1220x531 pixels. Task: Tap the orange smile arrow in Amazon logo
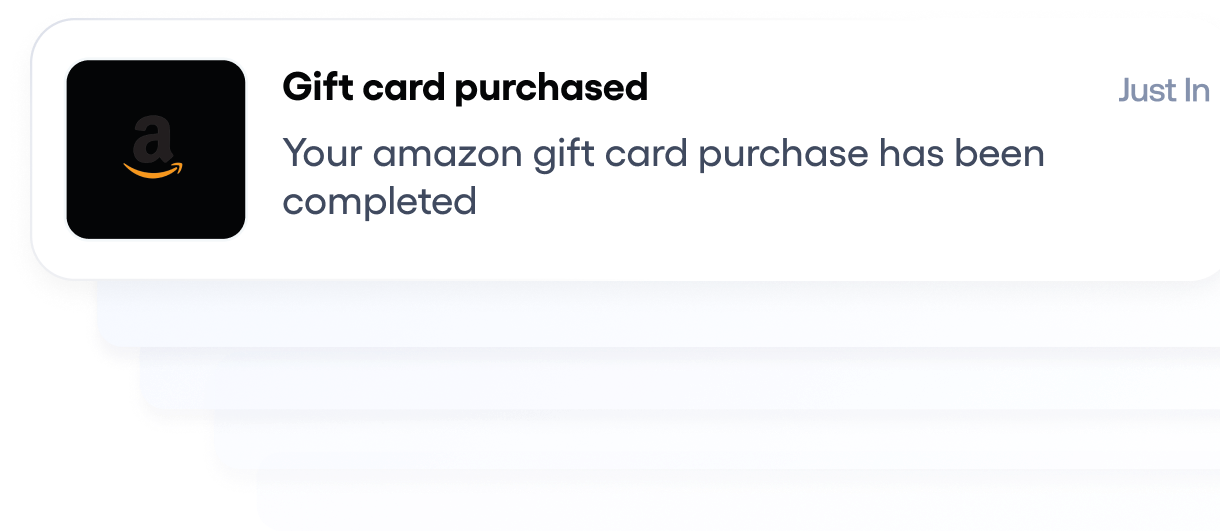pos(155,170)
